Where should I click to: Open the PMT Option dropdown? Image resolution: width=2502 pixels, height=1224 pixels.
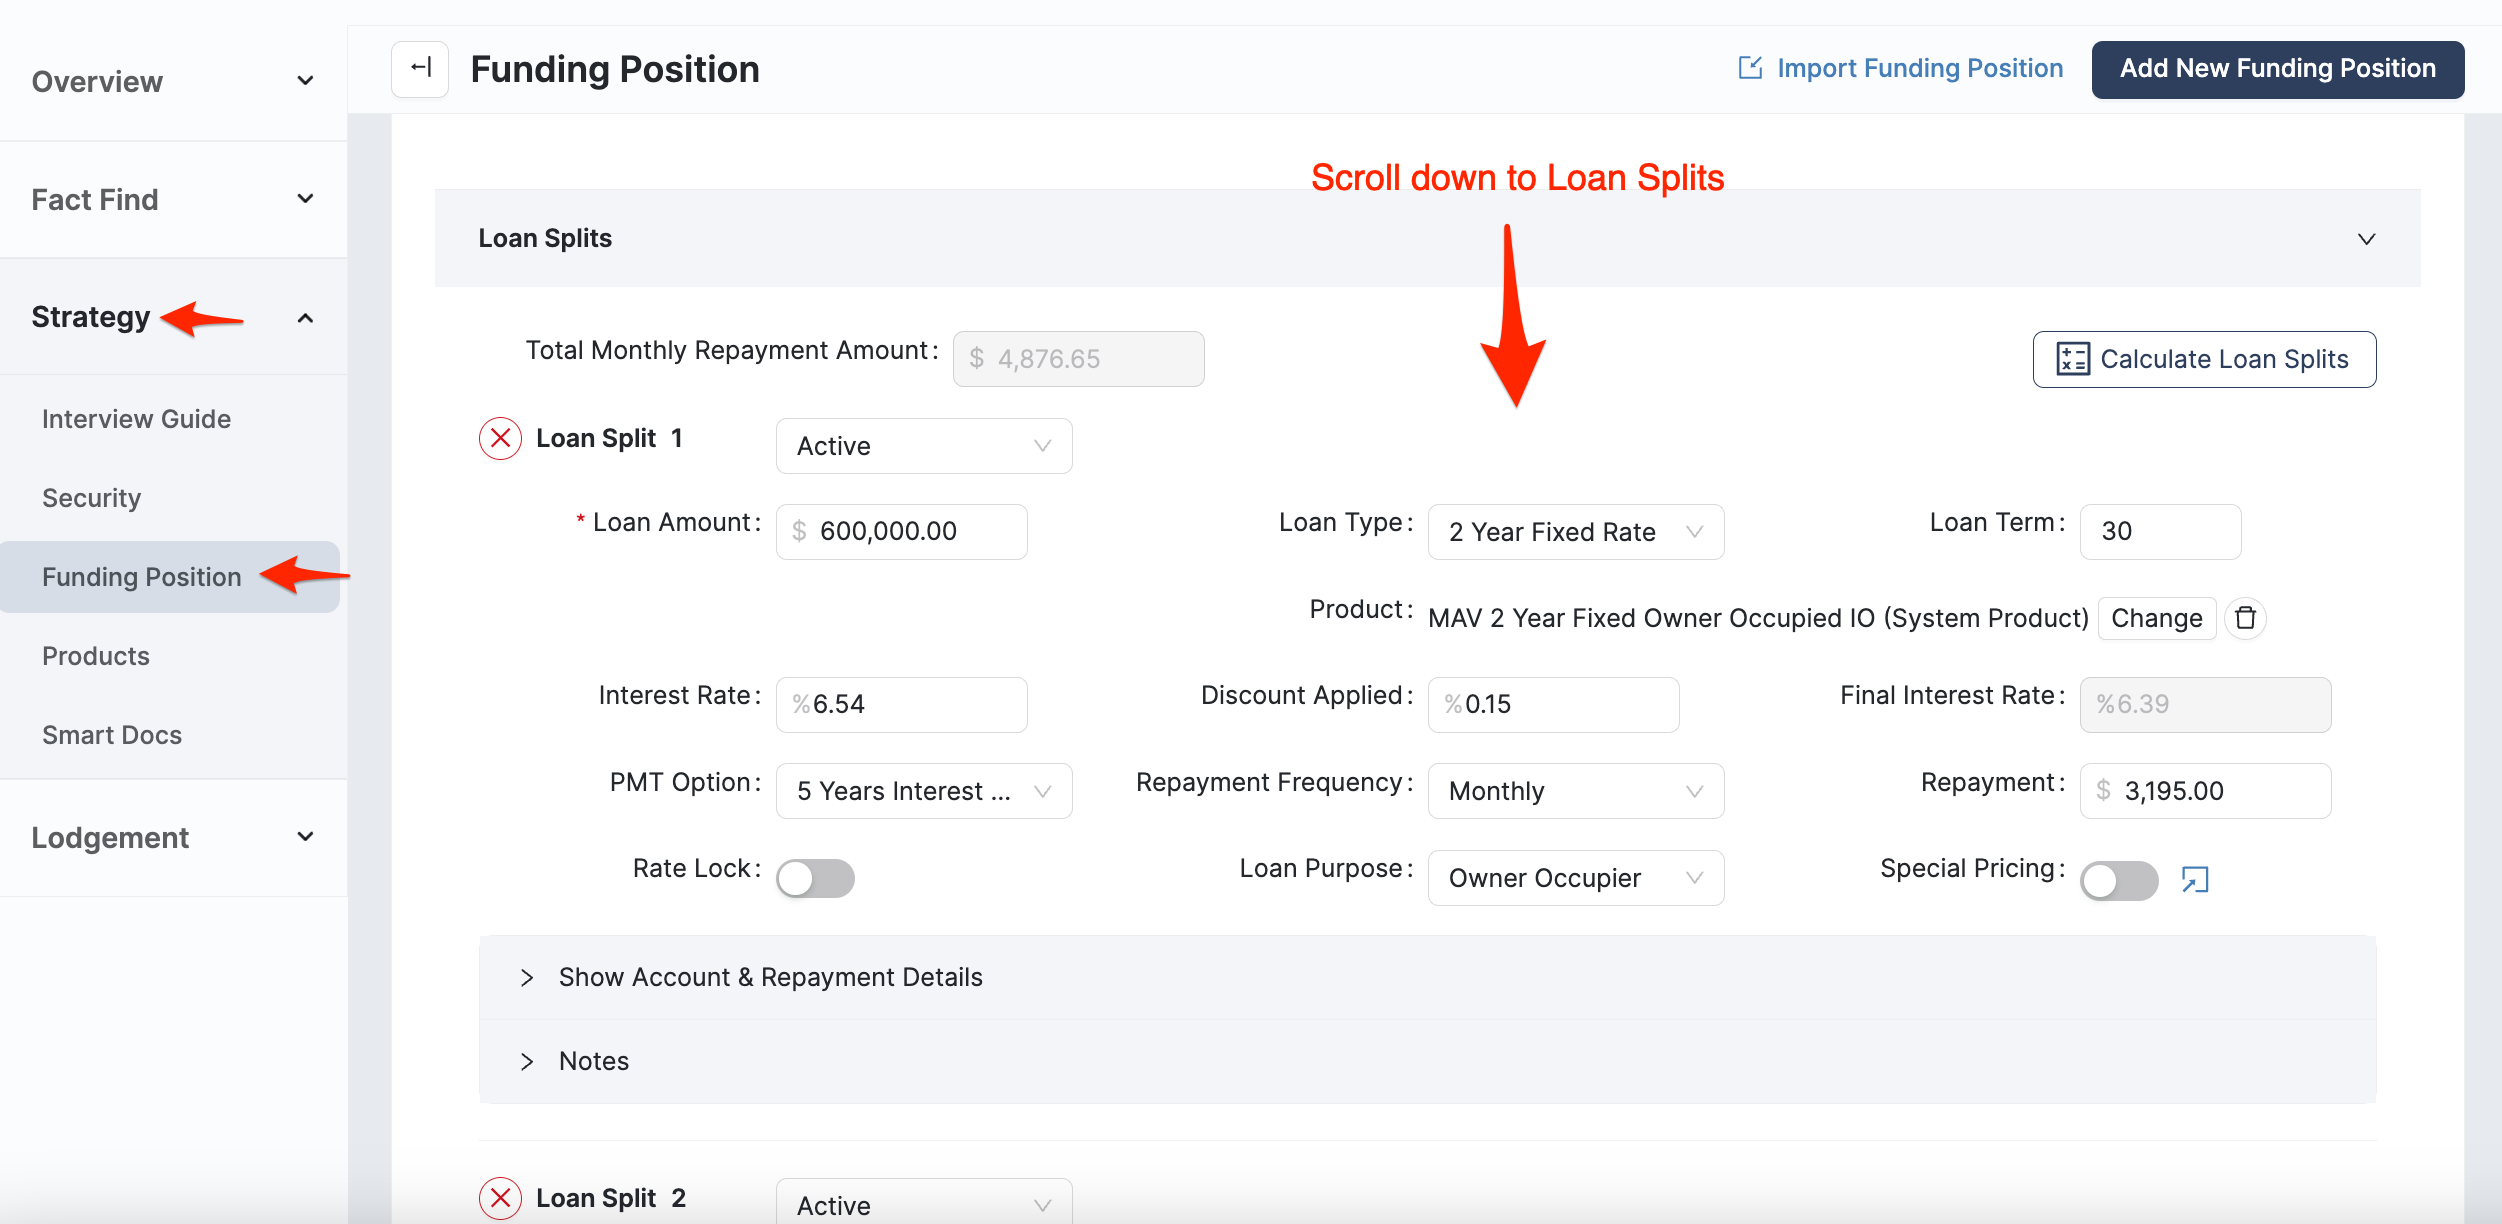point(922,791)
